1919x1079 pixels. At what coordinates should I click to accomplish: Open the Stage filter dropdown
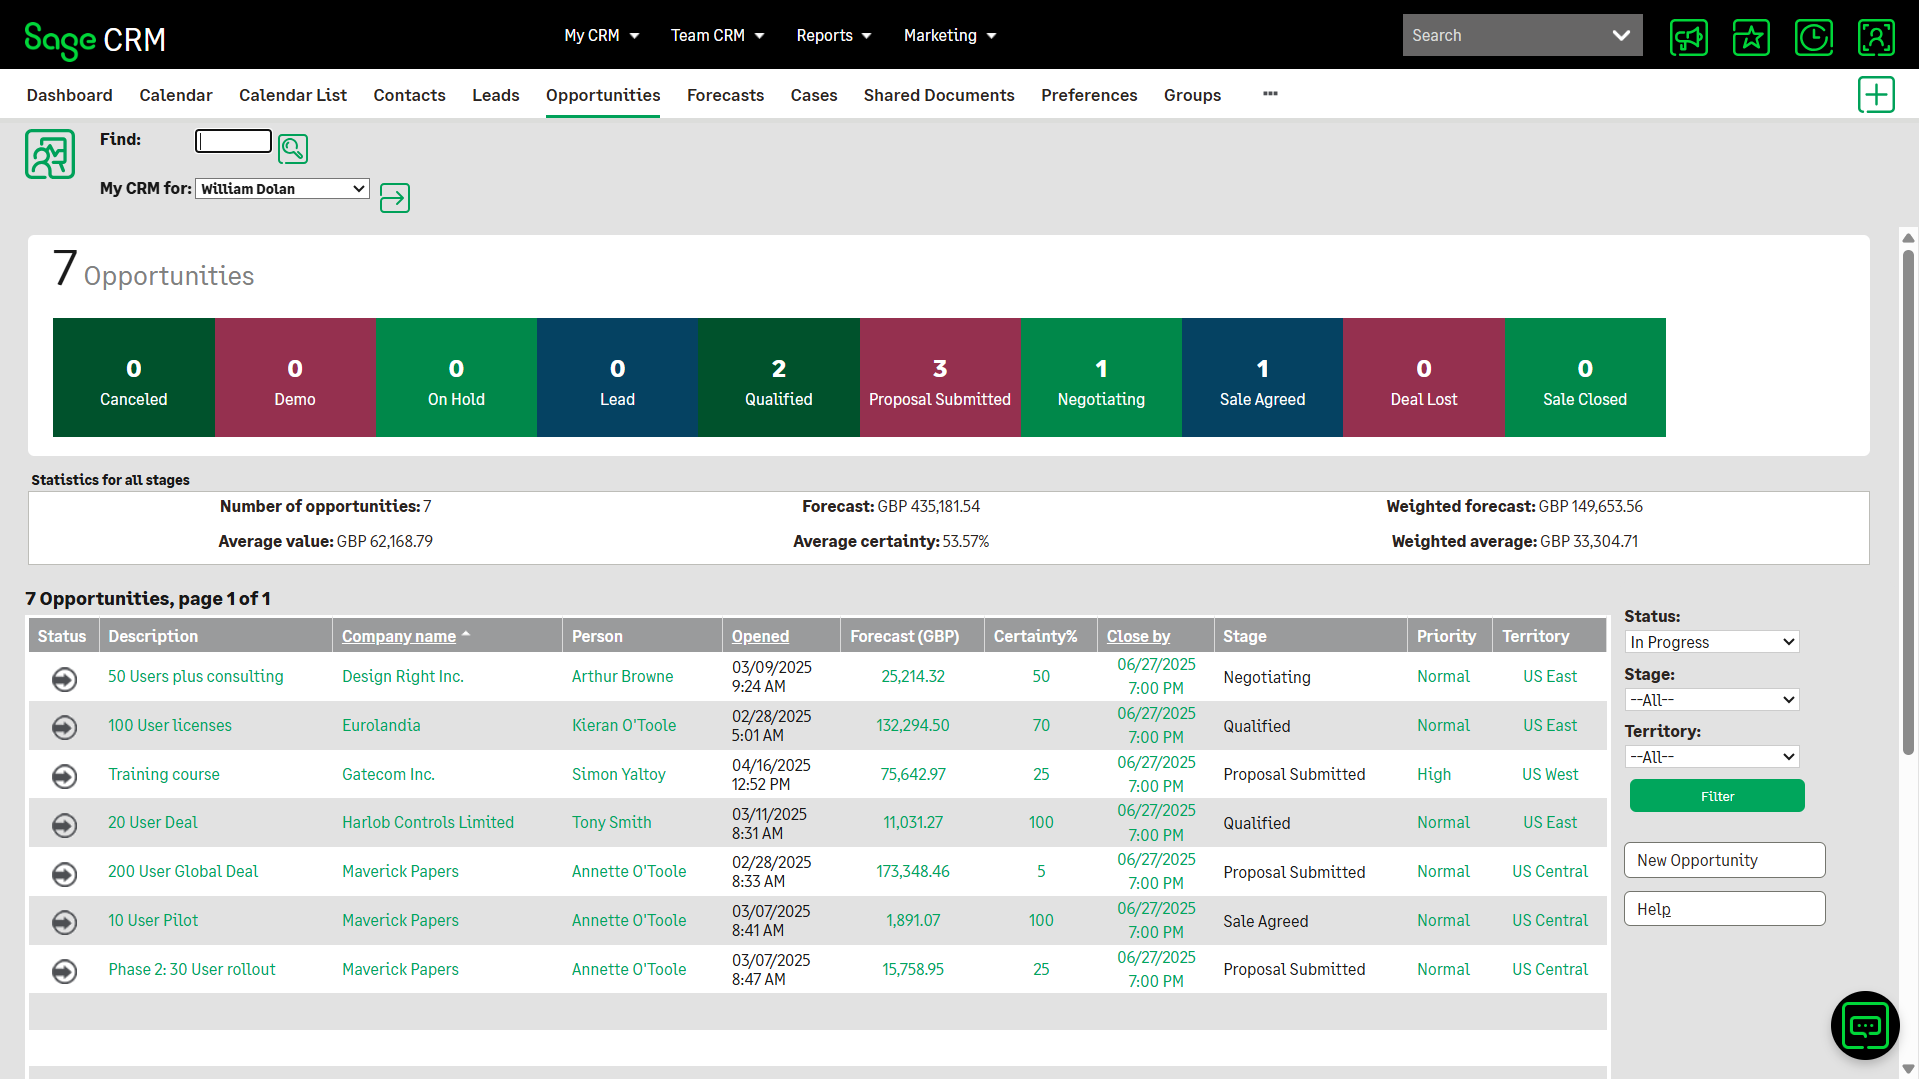(x=1712, y=700)
